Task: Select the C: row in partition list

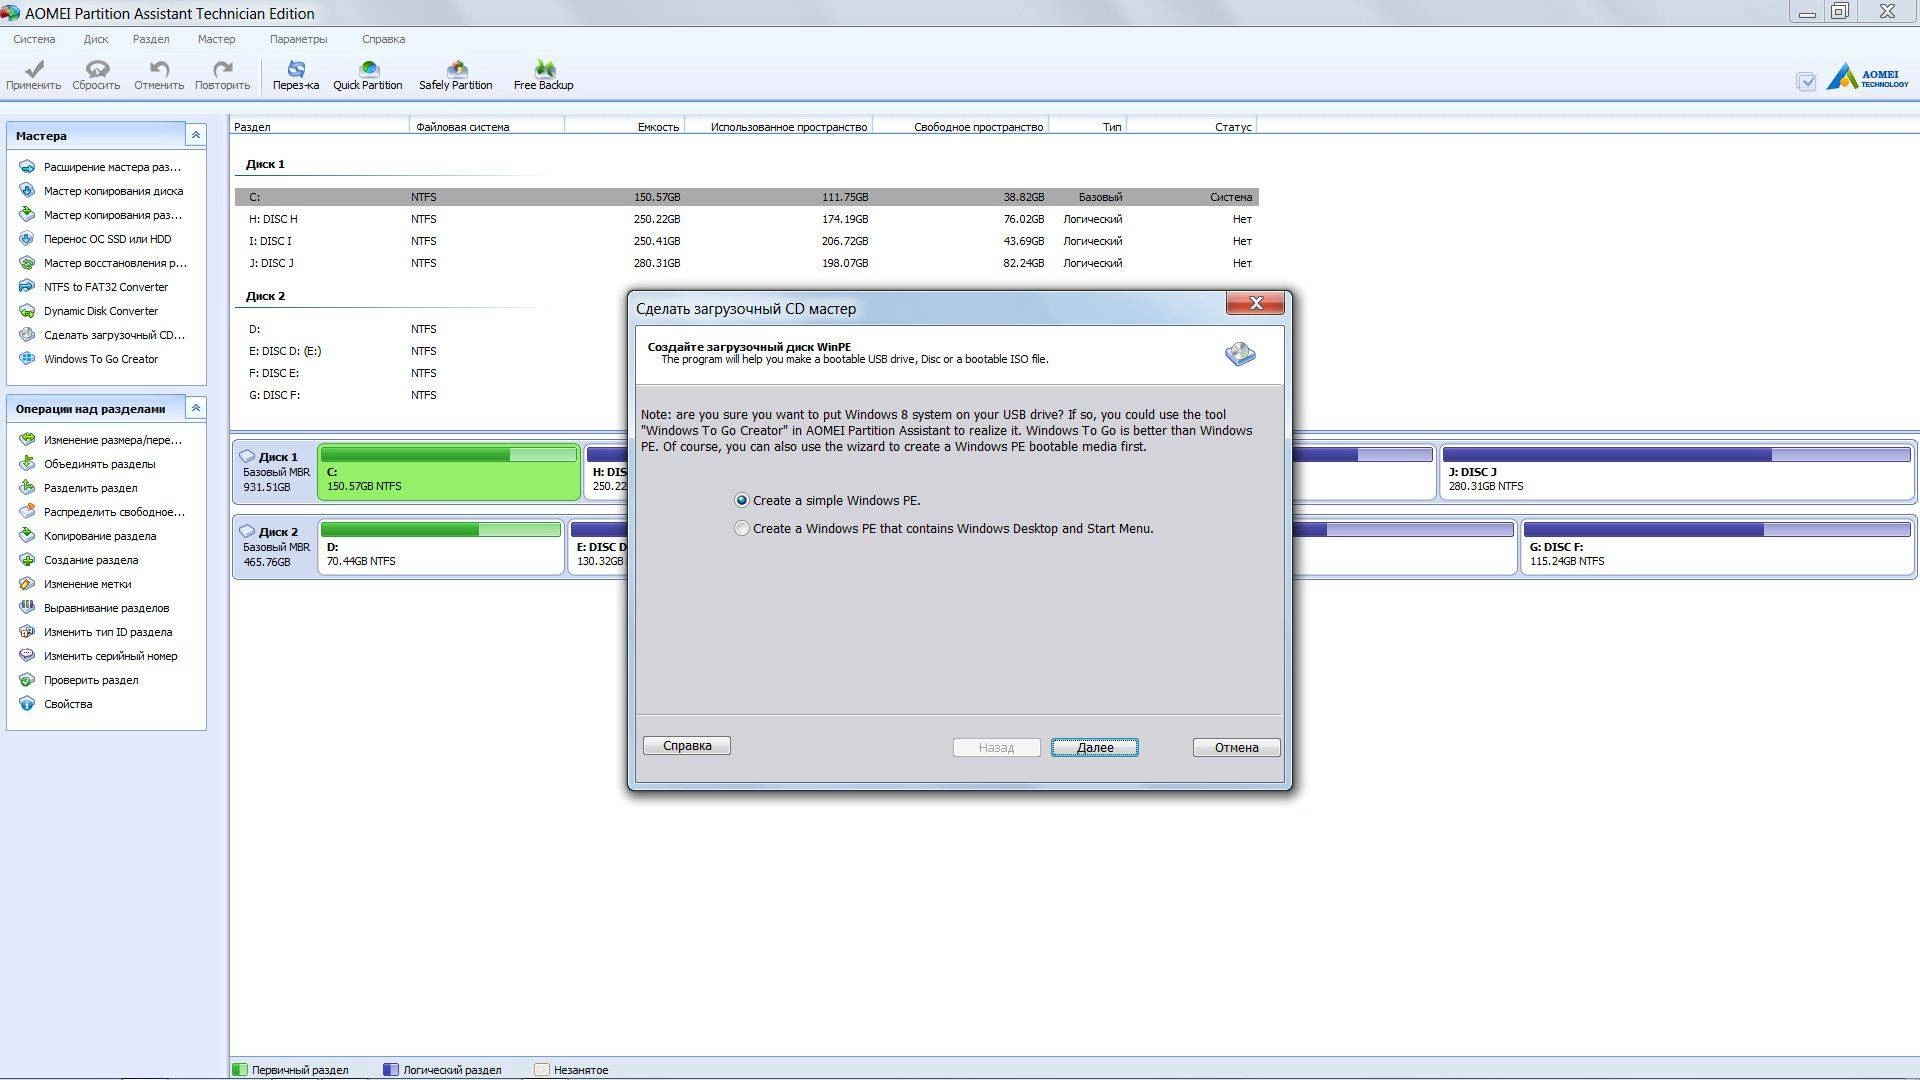Action: 747,197
